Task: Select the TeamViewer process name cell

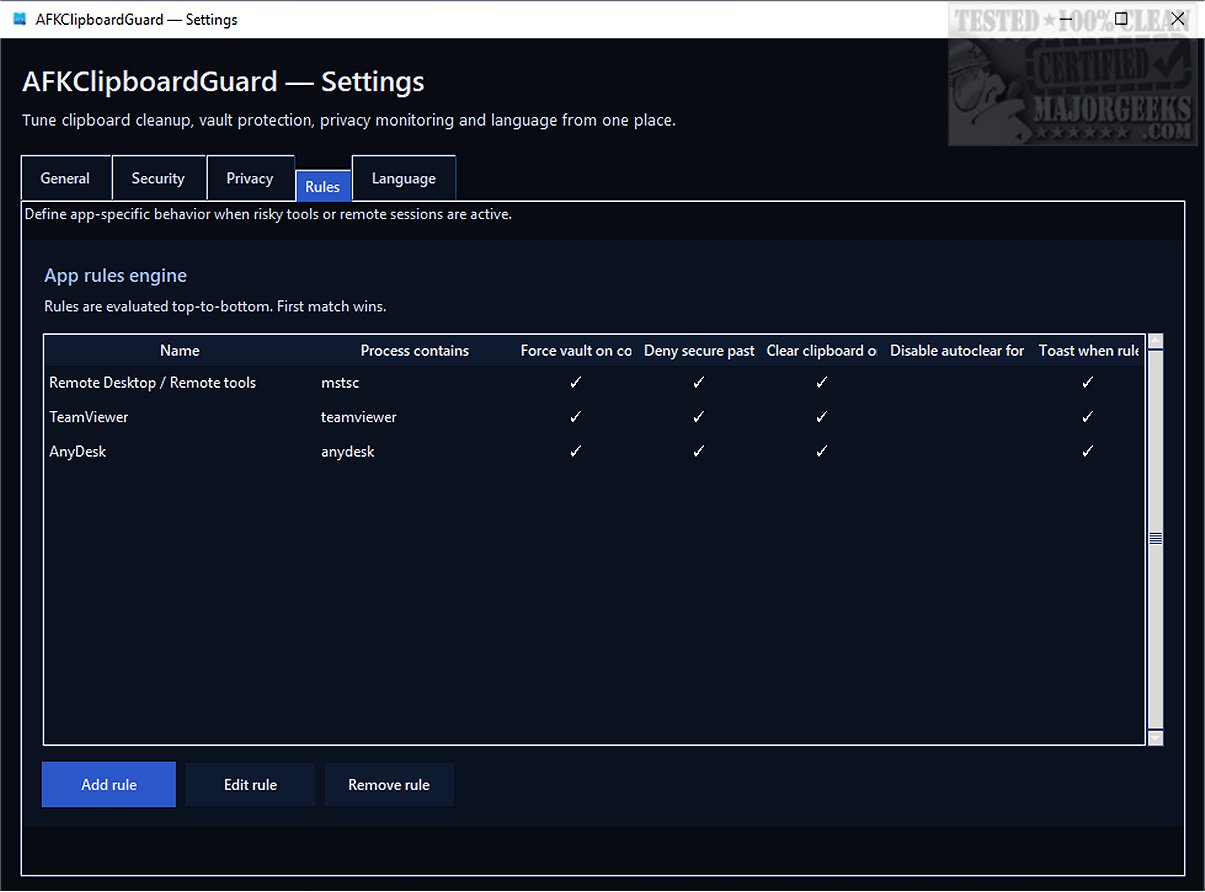Action: coord(359,417)
